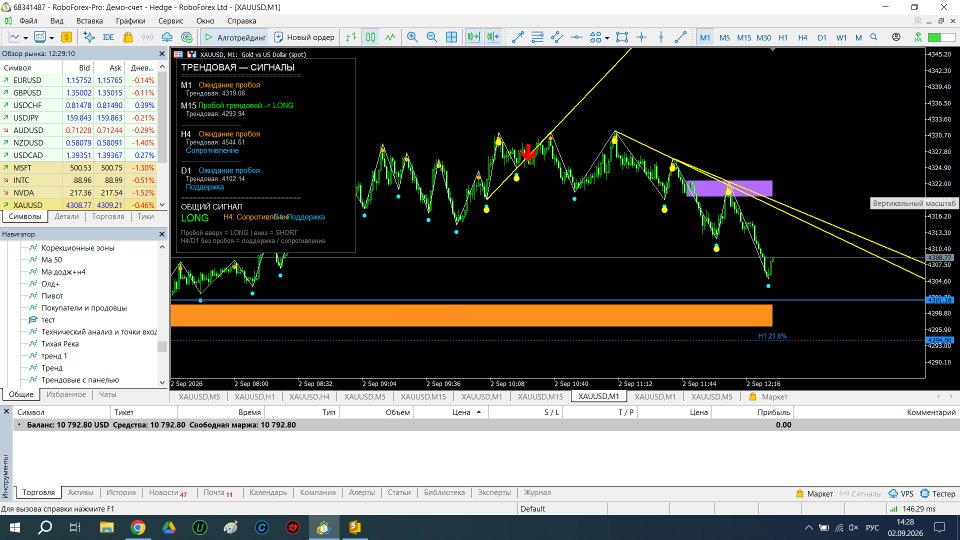Select the rectangle shape tool
The width and height of the screenshot is (960, 540).
point(622,37)
